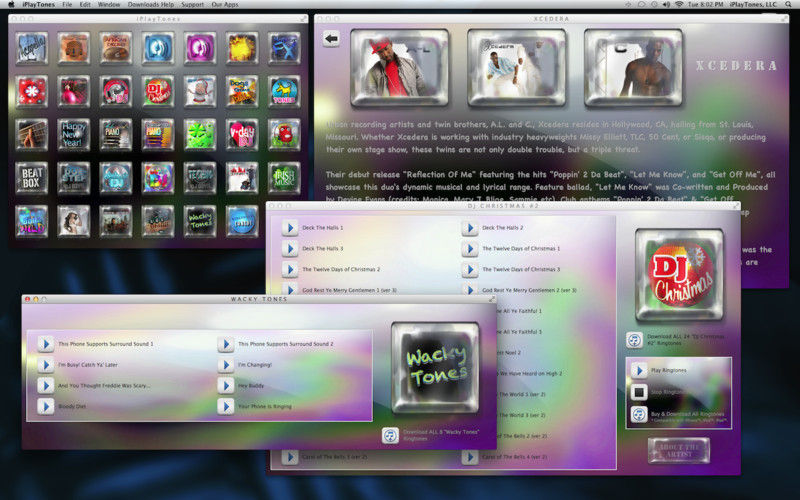Click the large Wacky Tones cover art
800x500 pixels.
coord(435,367)
